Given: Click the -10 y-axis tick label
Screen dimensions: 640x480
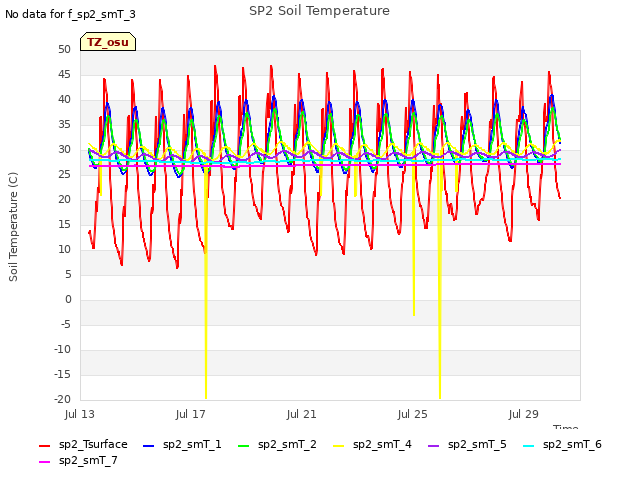Looking at the screenshot, I should [x=62, y=349].
